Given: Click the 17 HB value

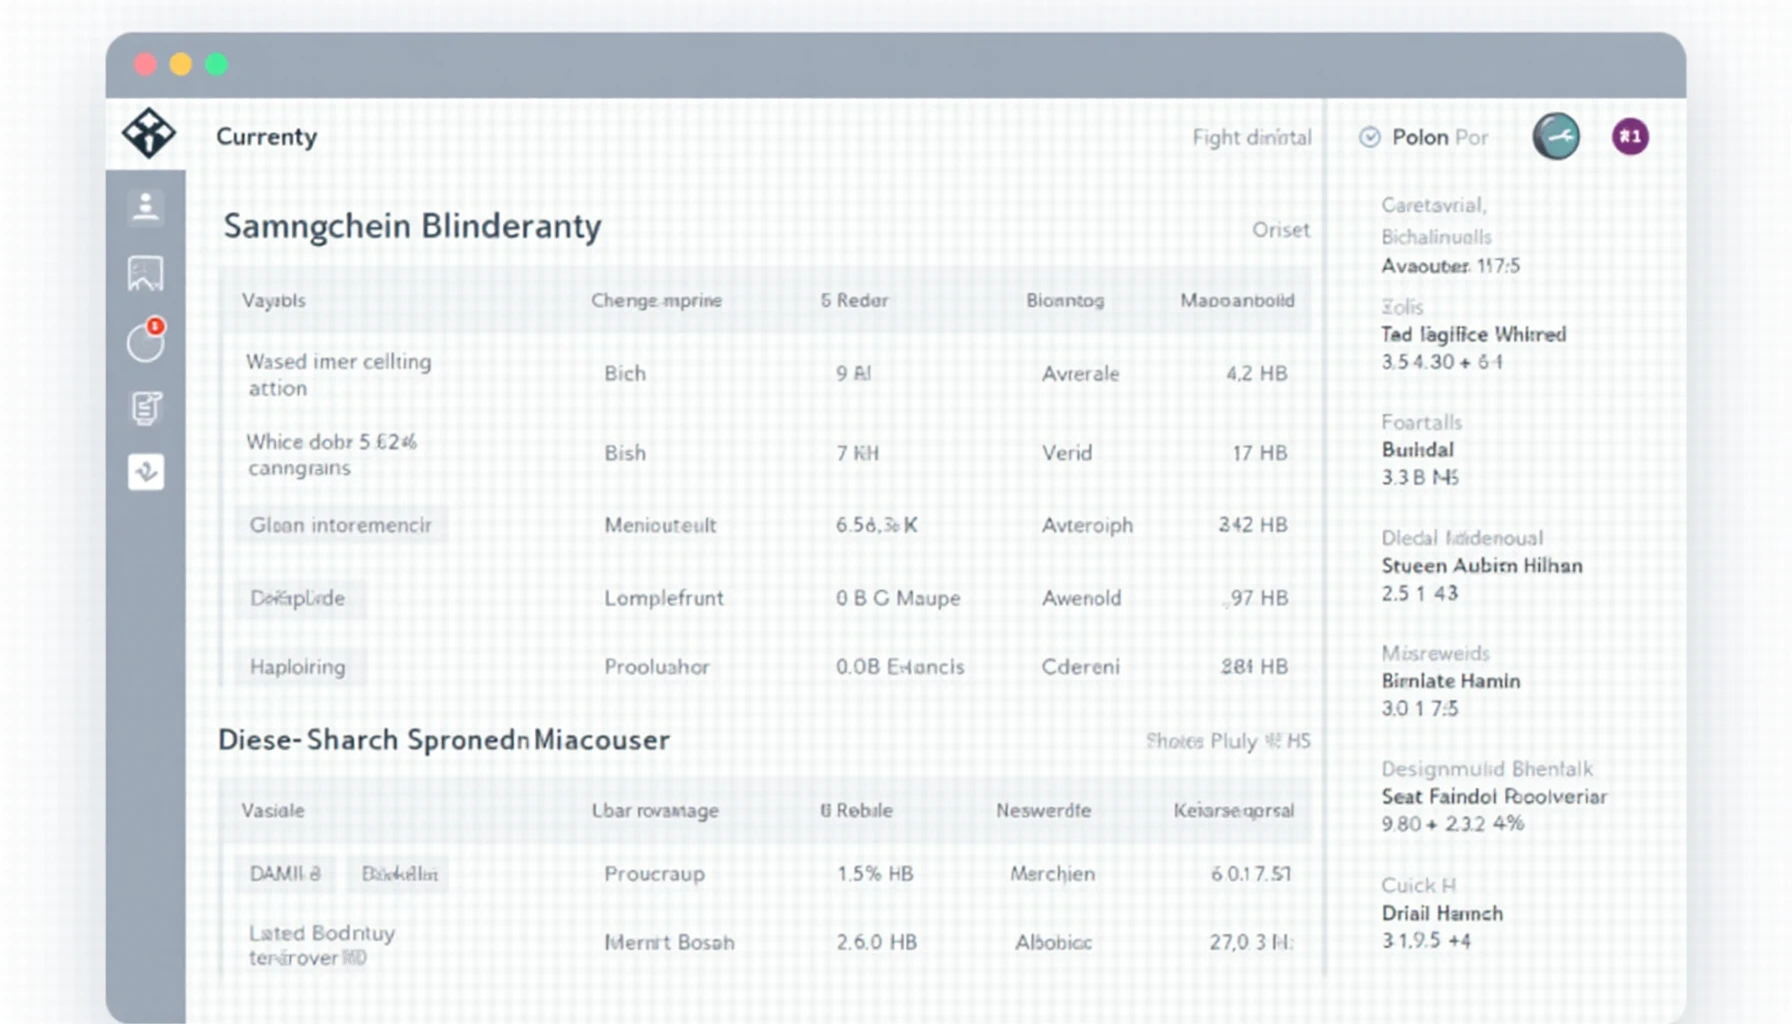Looking at the screenshot, I should (1259, 453).
